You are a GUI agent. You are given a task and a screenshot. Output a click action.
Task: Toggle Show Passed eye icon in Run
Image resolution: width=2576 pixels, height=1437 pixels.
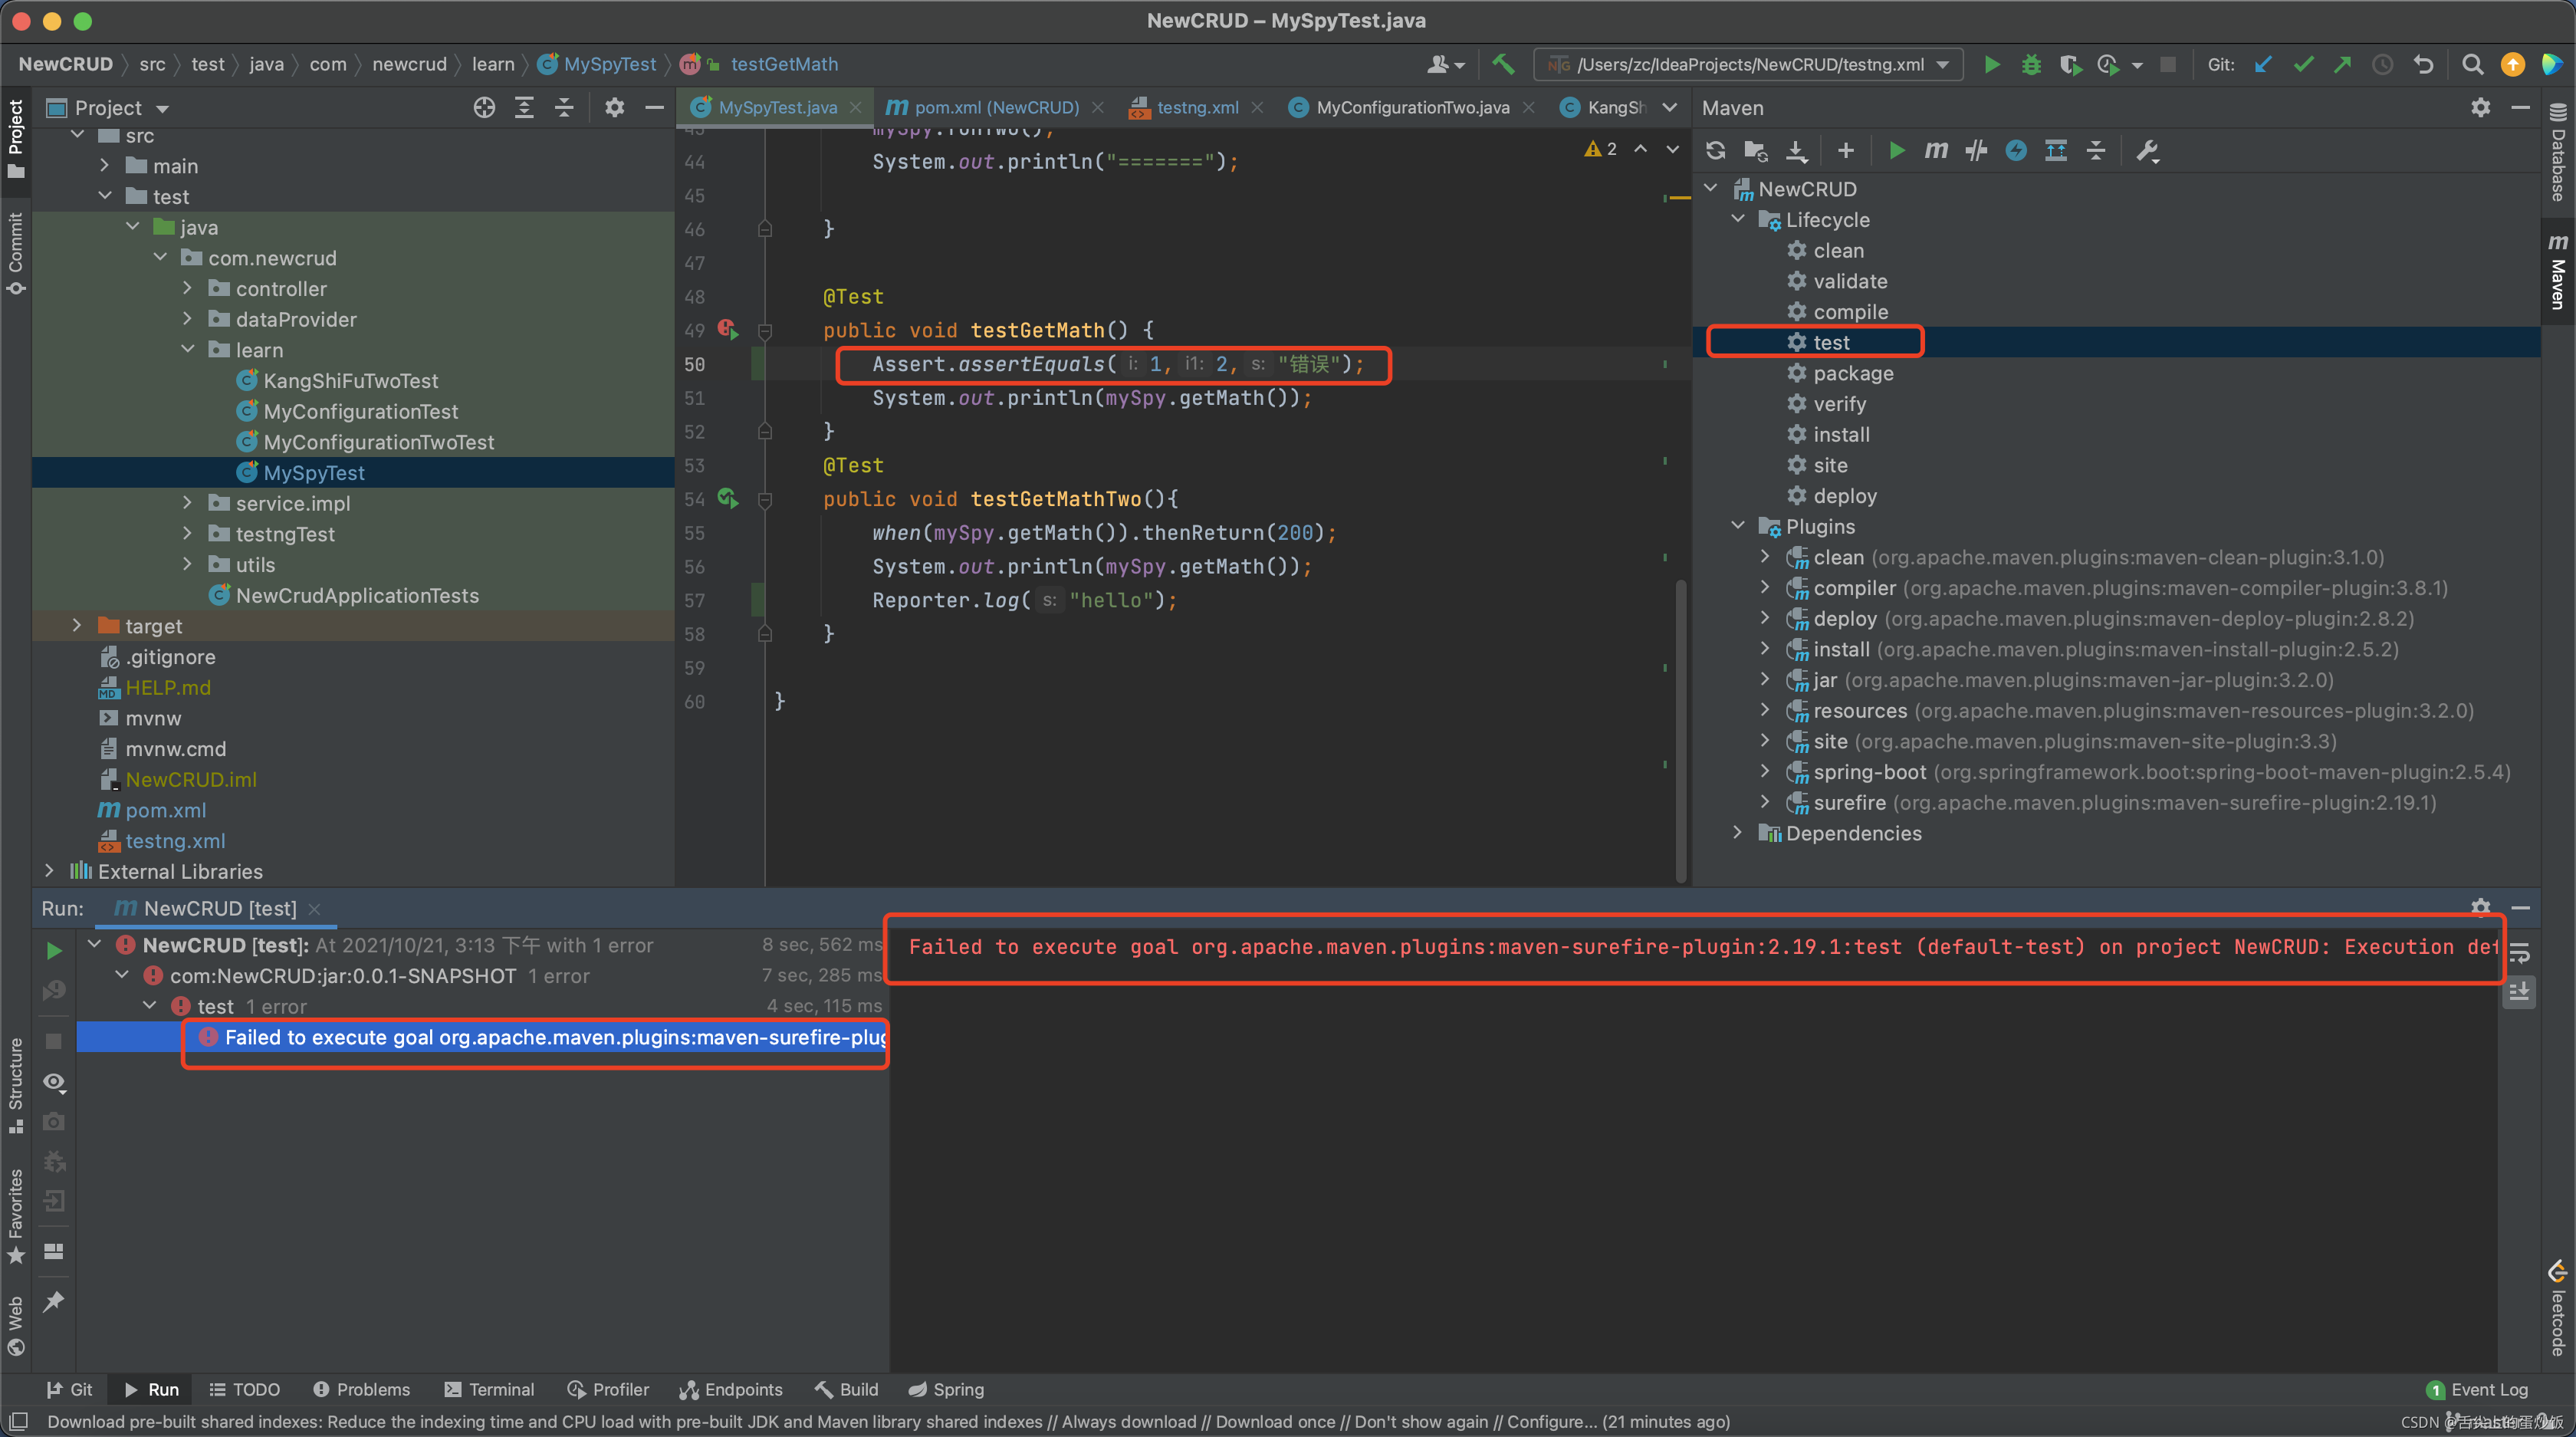click(54, 1082)
